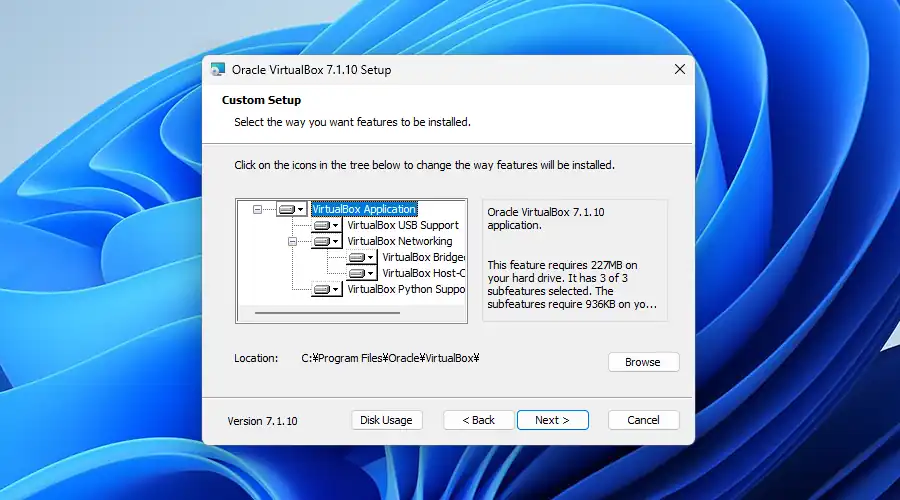Image resolution: width=900 pixels, height=500 pixels.
Task: Select the VirtualBox Application tree item
Action: pos(364,210)
